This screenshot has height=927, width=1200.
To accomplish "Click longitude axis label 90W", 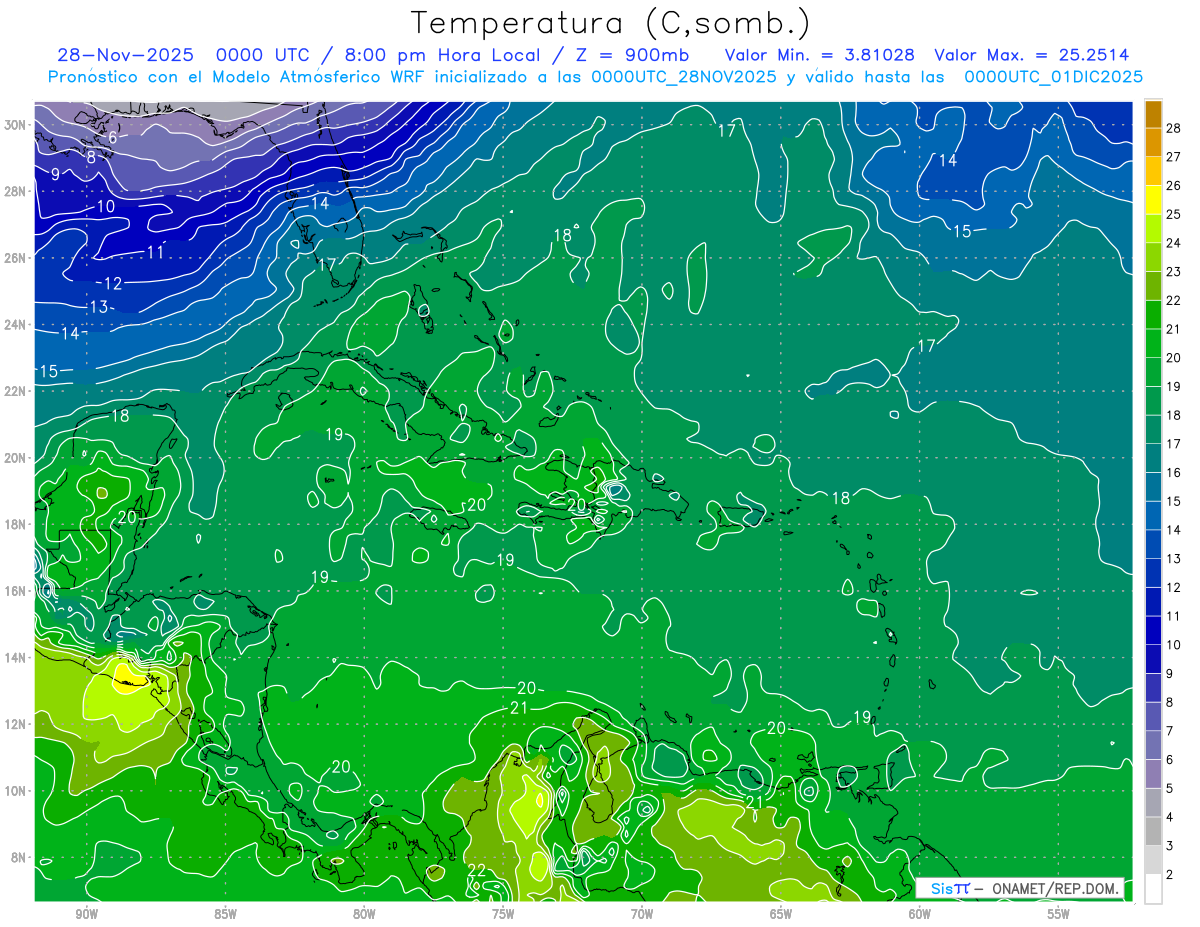I will tap(86, 914).
